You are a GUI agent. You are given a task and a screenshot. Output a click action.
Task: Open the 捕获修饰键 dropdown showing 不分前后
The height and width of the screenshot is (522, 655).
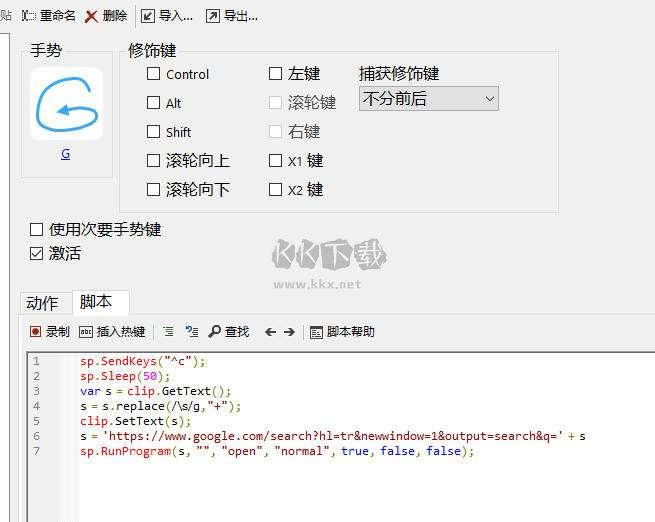pos(429,99)
